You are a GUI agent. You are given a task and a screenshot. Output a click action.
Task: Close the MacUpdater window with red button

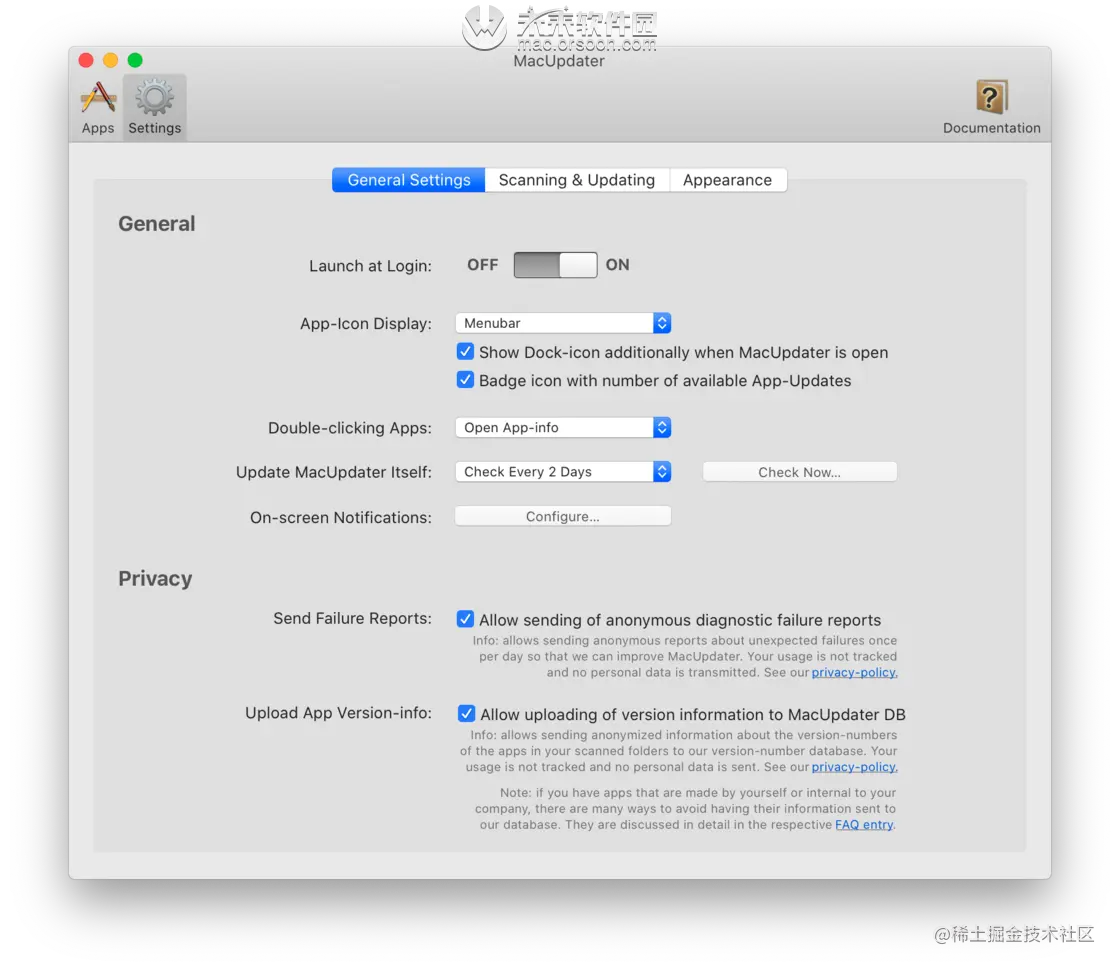coord(86,60)
